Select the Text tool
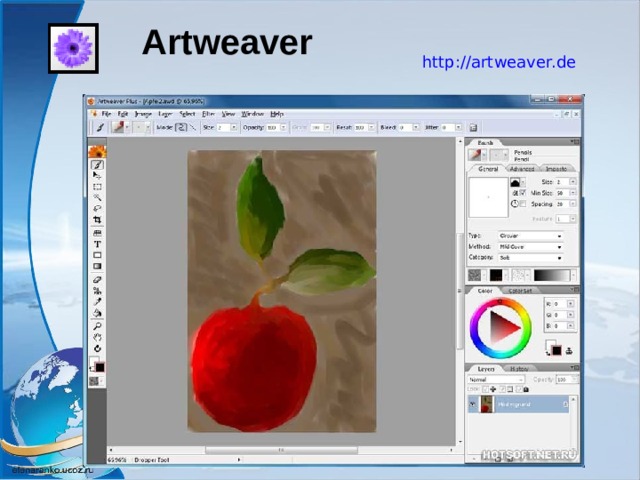Image resolution: width=640 pixels, height=480 pixels. 97,244
